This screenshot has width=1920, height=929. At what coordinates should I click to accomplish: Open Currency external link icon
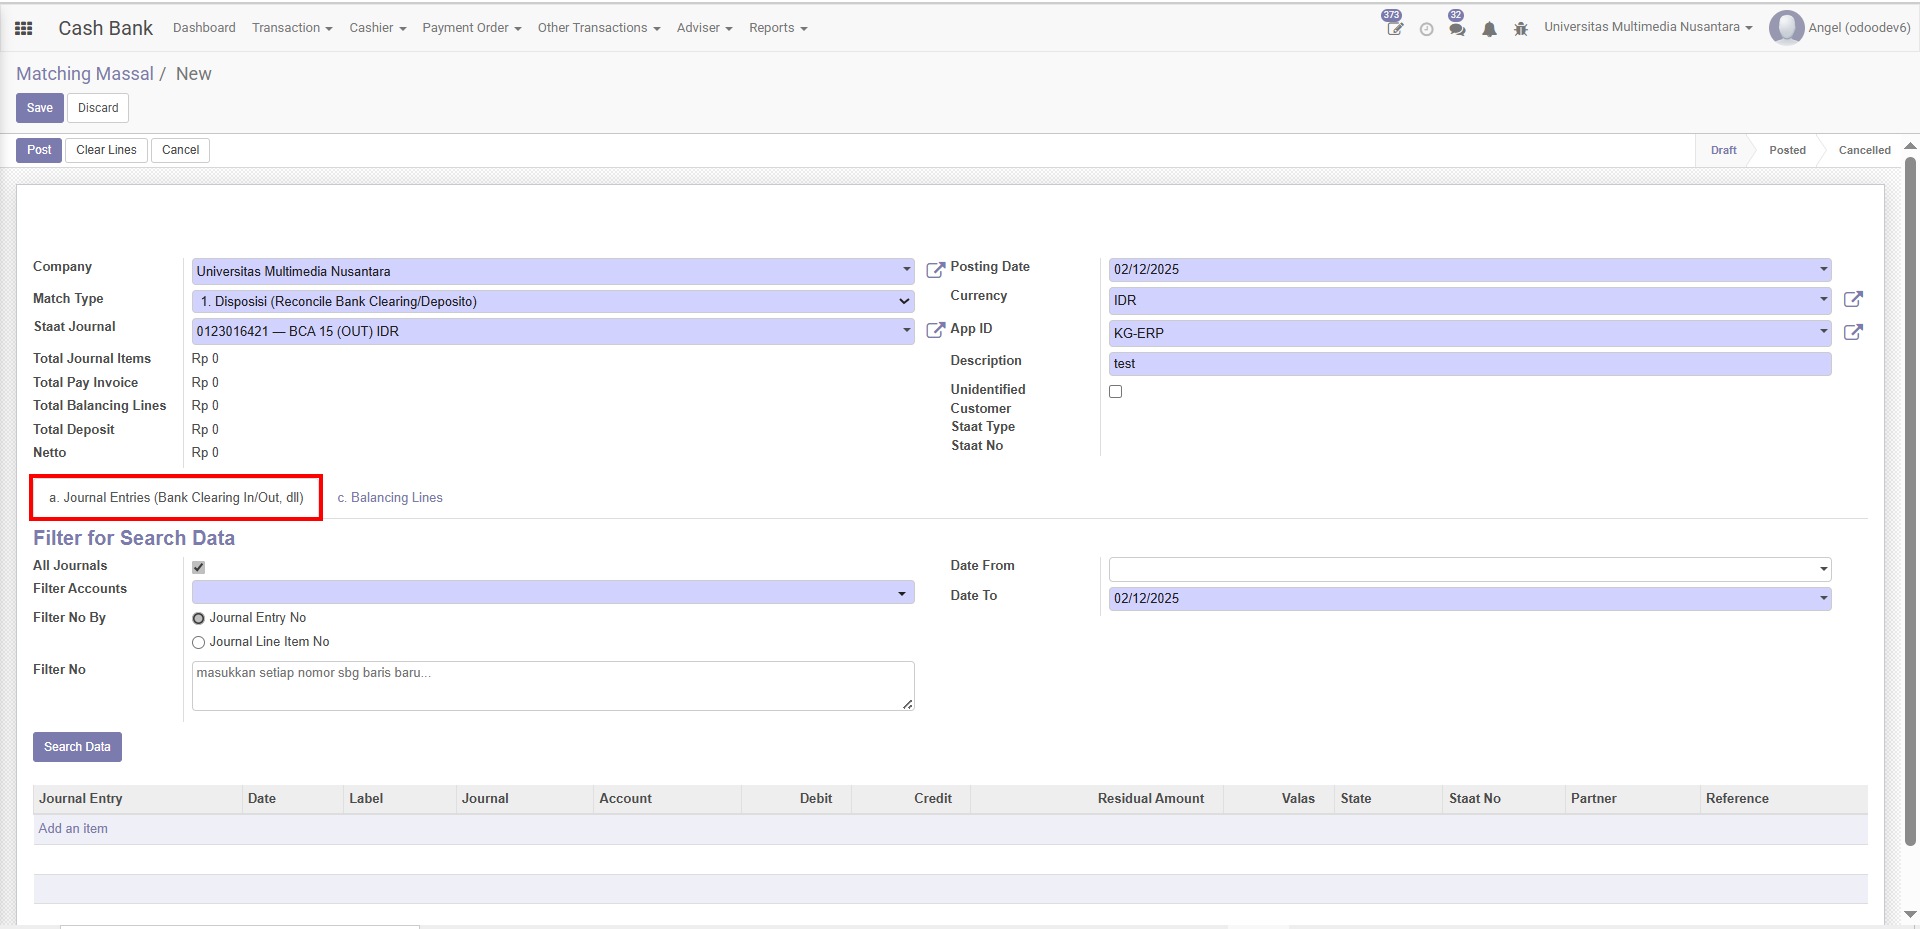[x=1852, y=299]
